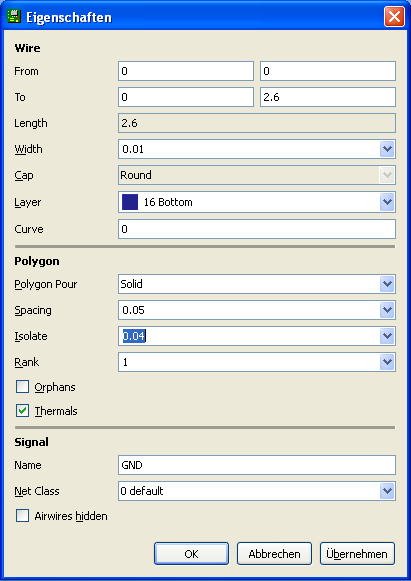The height and width of the screenshot is (581, 411).
Task: Click the blue 16 Bottom layer swatch
Action: tap(130, 202)
